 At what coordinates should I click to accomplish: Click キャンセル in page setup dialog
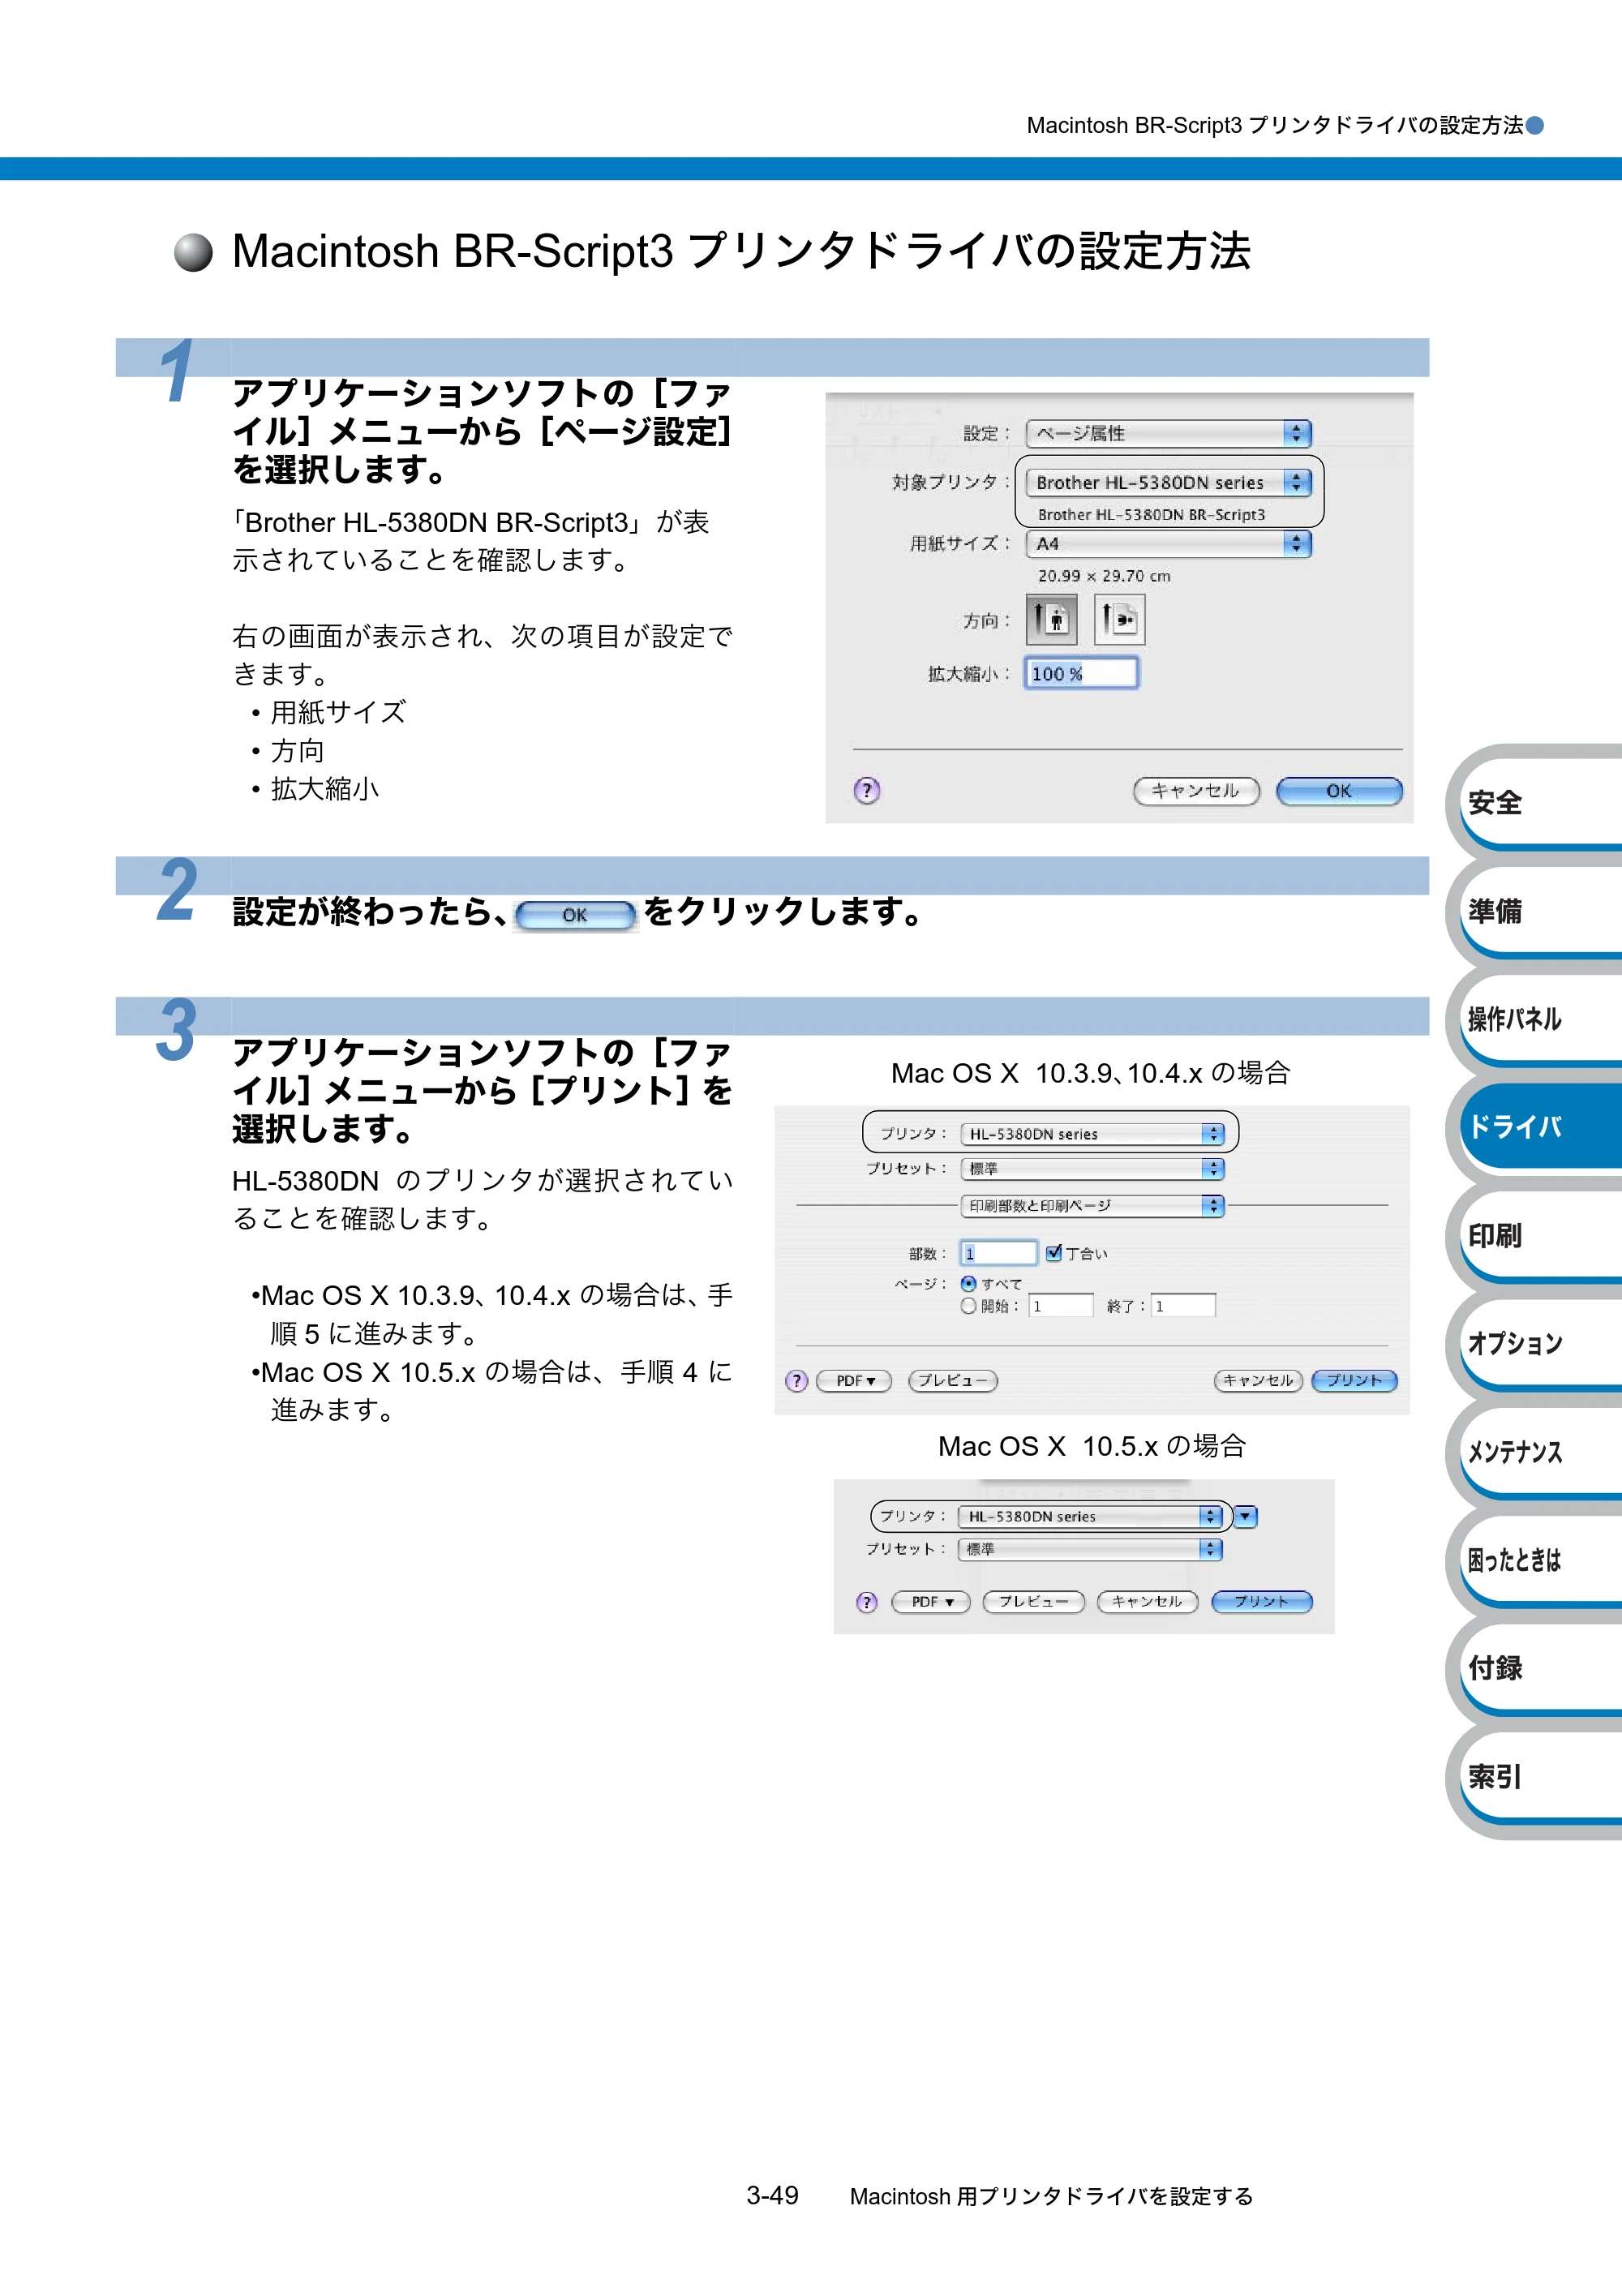1196,791
